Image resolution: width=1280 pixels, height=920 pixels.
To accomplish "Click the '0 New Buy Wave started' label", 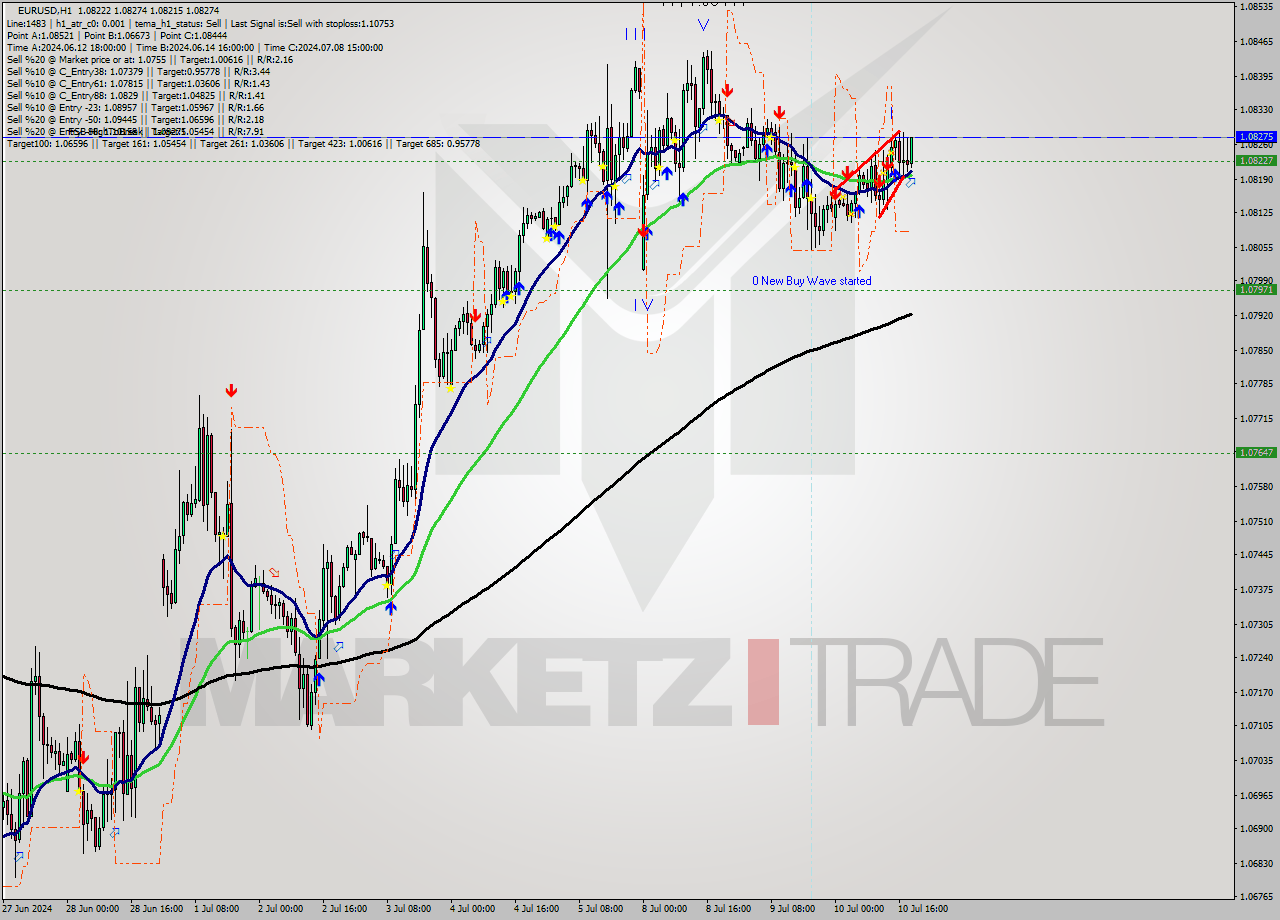I will pos(812,281).
